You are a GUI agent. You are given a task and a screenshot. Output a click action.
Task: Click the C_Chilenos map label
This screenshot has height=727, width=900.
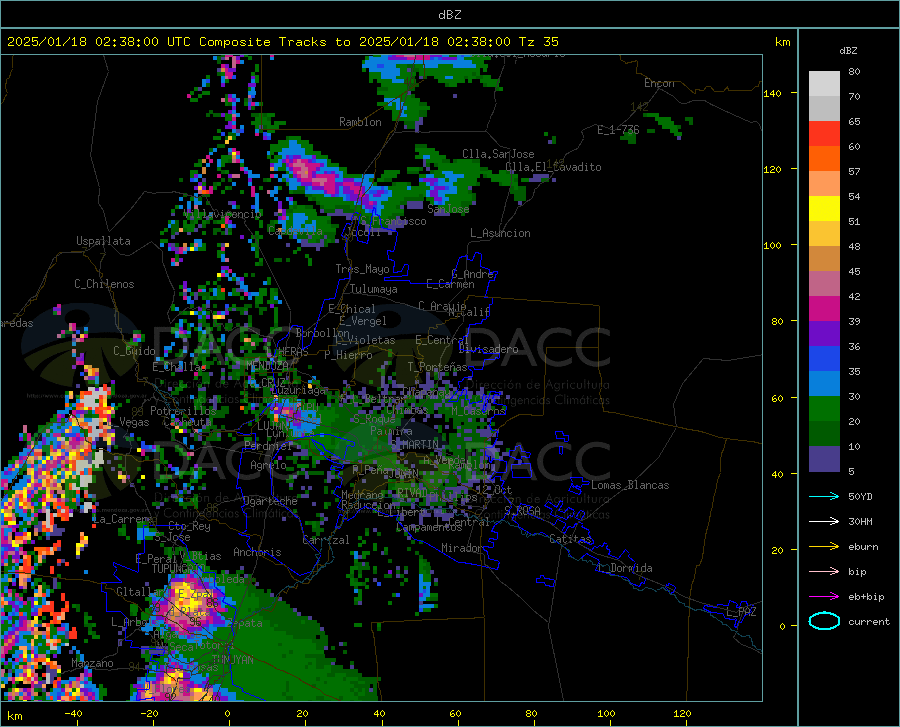(x=104, y=284)
